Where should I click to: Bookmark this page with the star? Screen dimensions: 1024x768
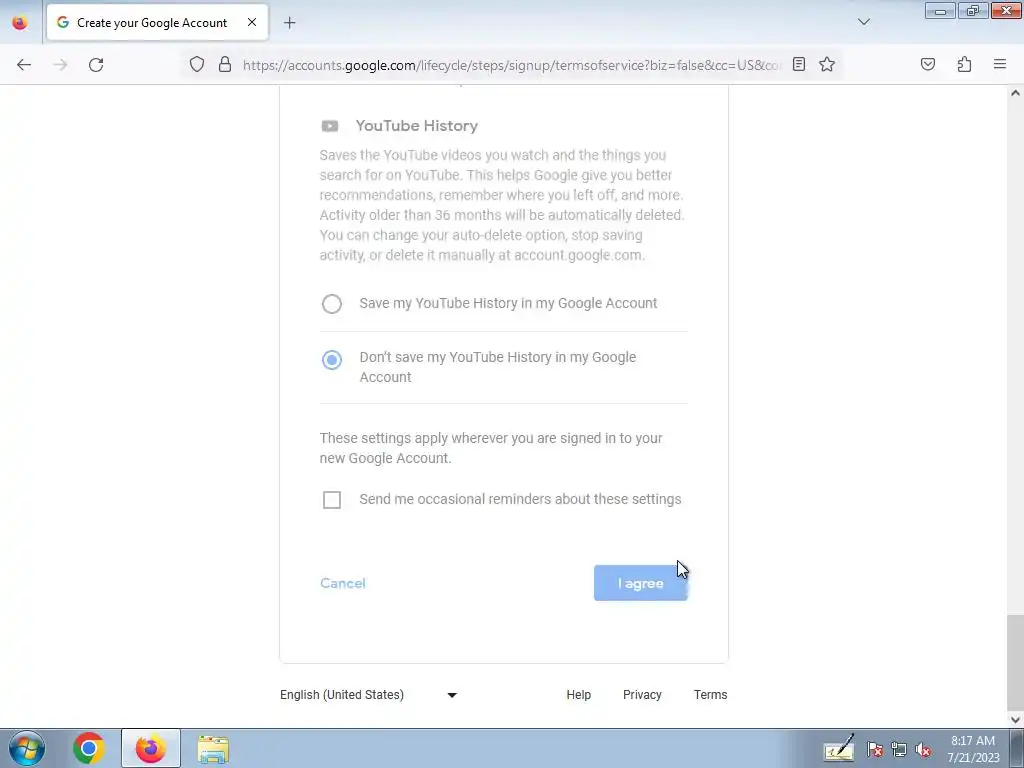[827, 64]
